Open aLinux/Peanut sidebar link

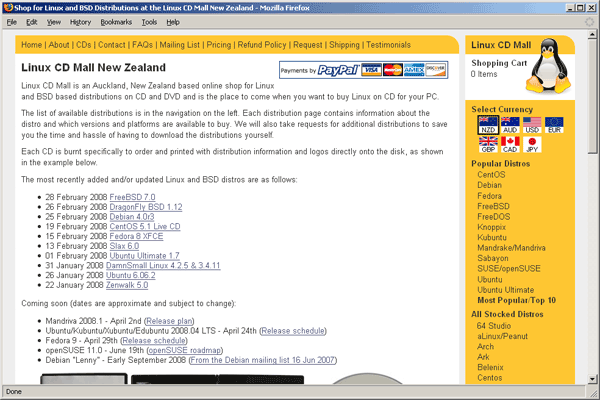(x=502, y=336)
